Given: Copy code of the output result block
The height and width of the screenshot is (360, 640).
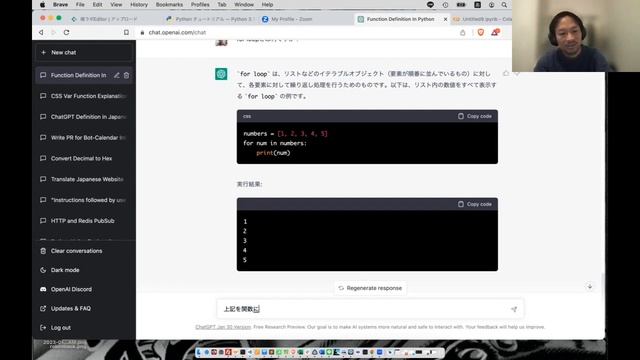Looking at the screenshot, I should (475, 204).
